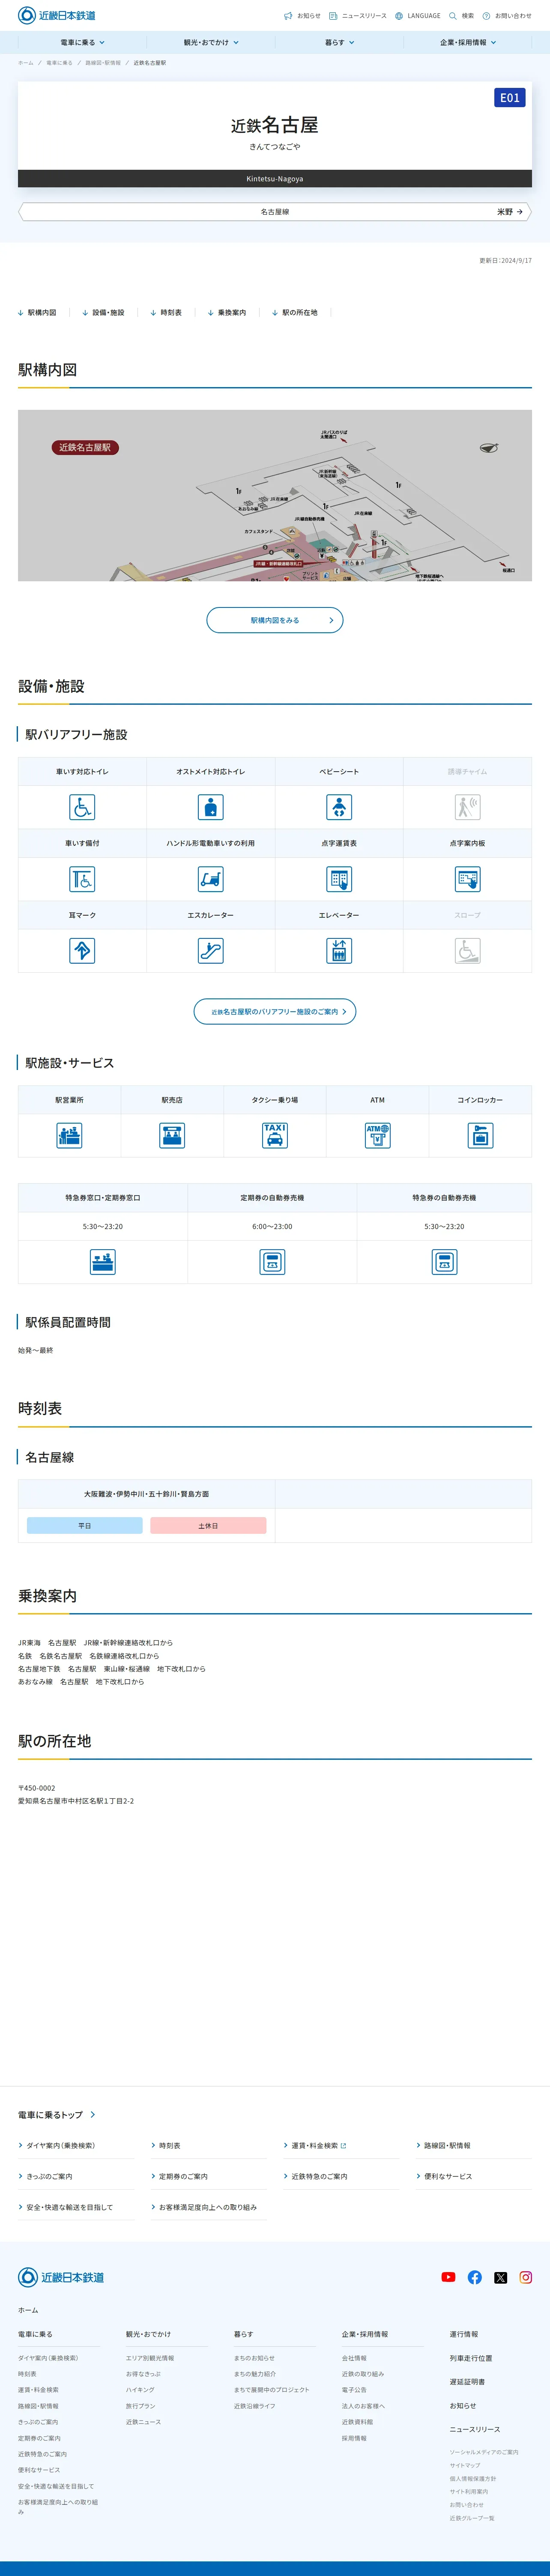Screen dimensions: 550x2576
Task: Jump to 駅の所在地 anchor
Action: pos(295,313)
